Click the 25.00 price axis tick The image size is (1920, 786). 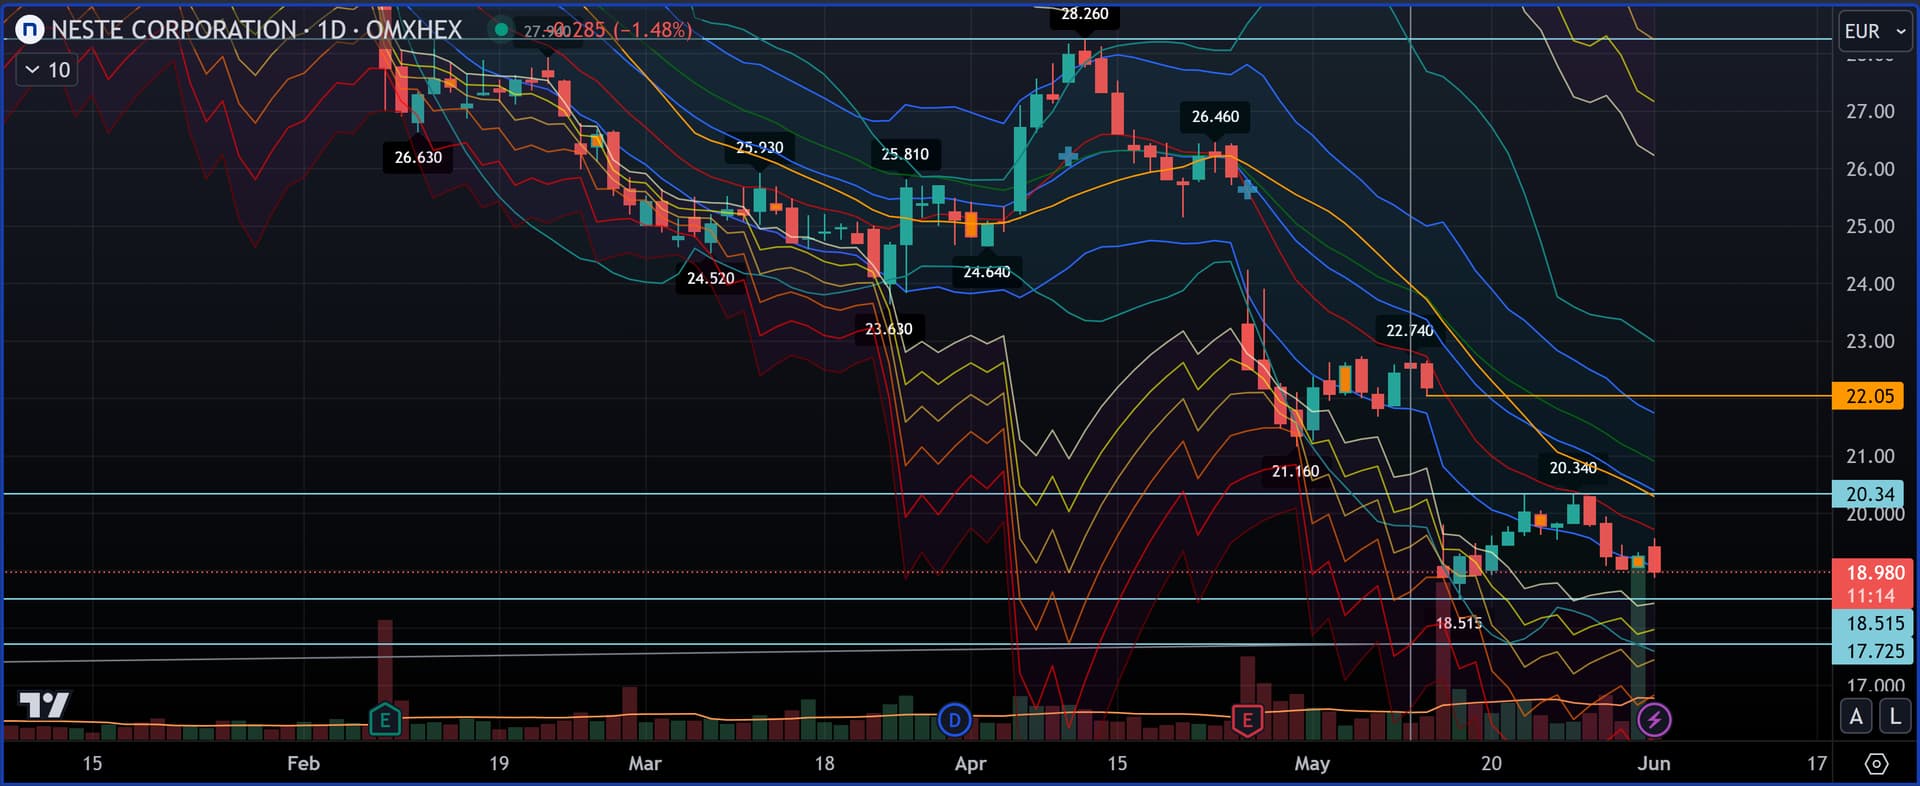1870,226
